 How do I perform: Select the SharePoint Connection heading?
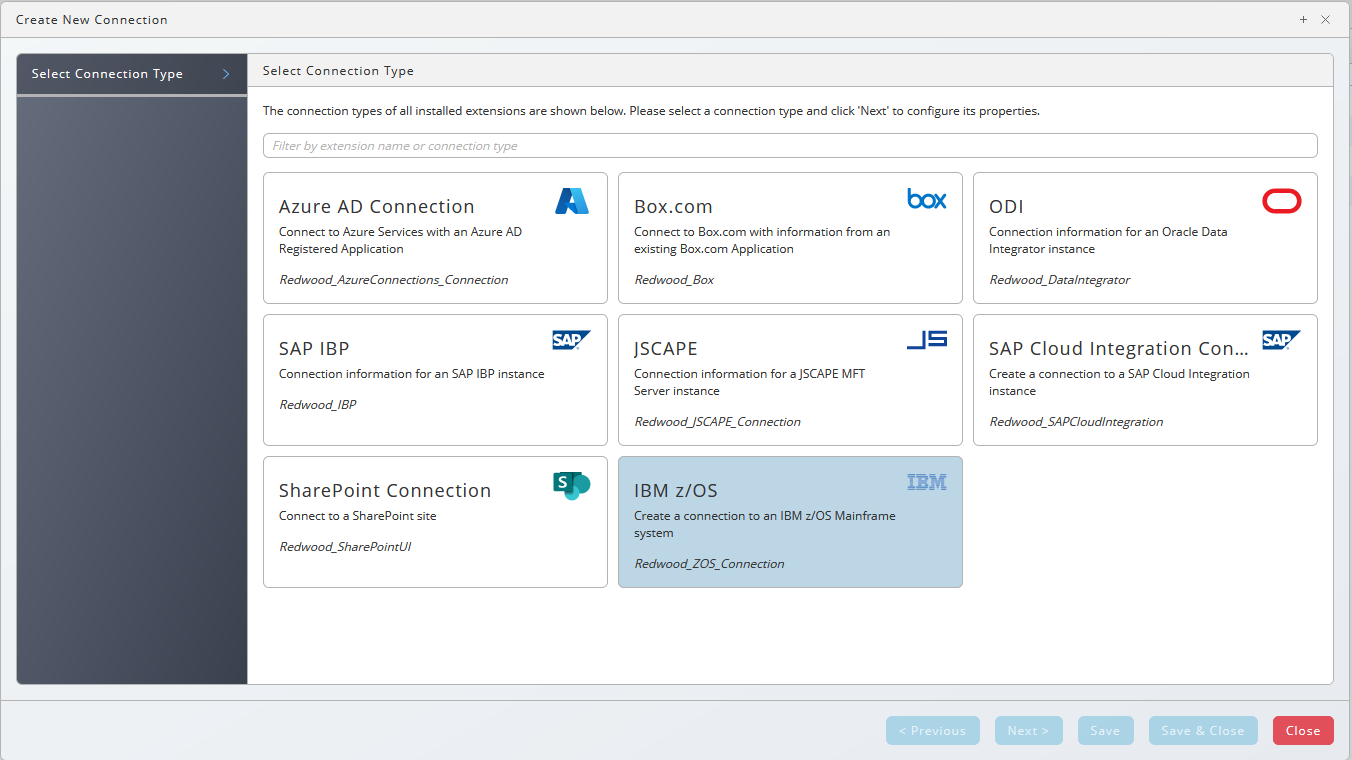click(385, 491)
